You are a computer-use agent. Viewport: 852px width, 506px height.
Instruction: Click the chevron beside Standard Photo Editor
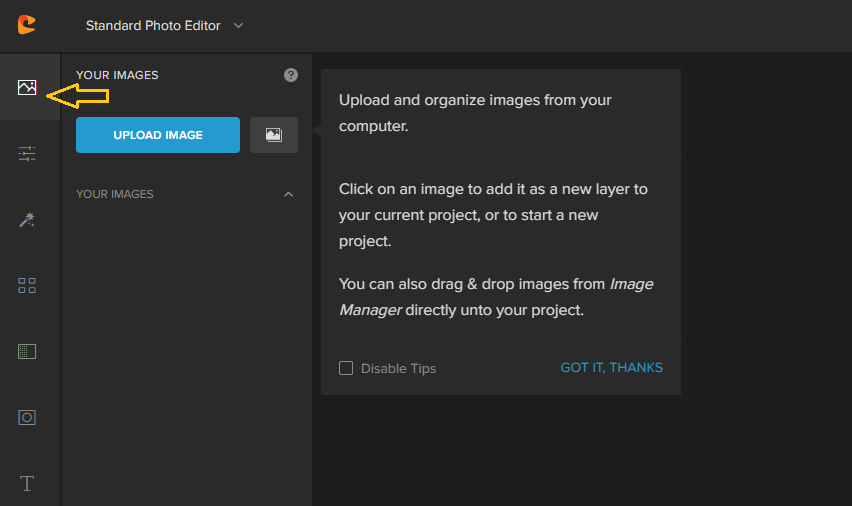(x=238, y=25)
